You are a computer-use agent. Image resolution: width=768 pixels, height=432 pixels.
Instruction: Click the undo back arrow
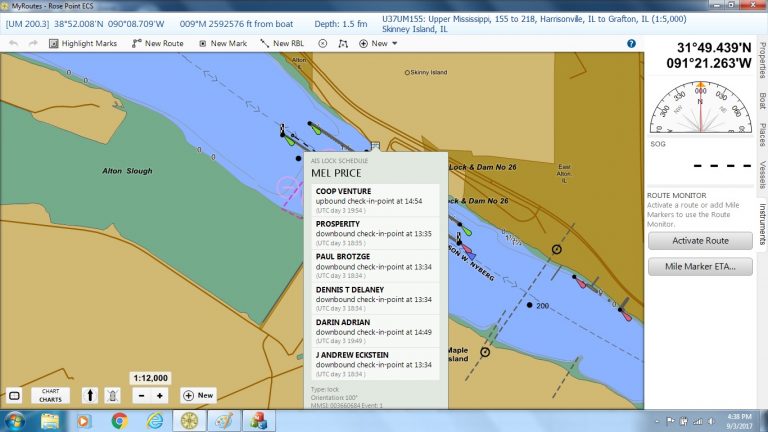(13, 44)
